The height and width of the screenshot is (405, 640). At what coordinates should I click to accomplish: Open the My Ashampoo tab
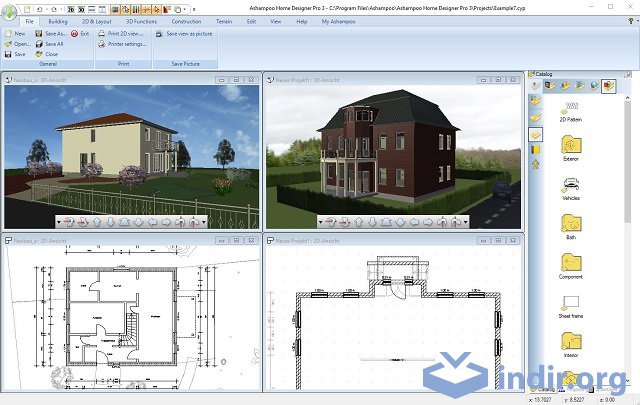coord(338,21)
